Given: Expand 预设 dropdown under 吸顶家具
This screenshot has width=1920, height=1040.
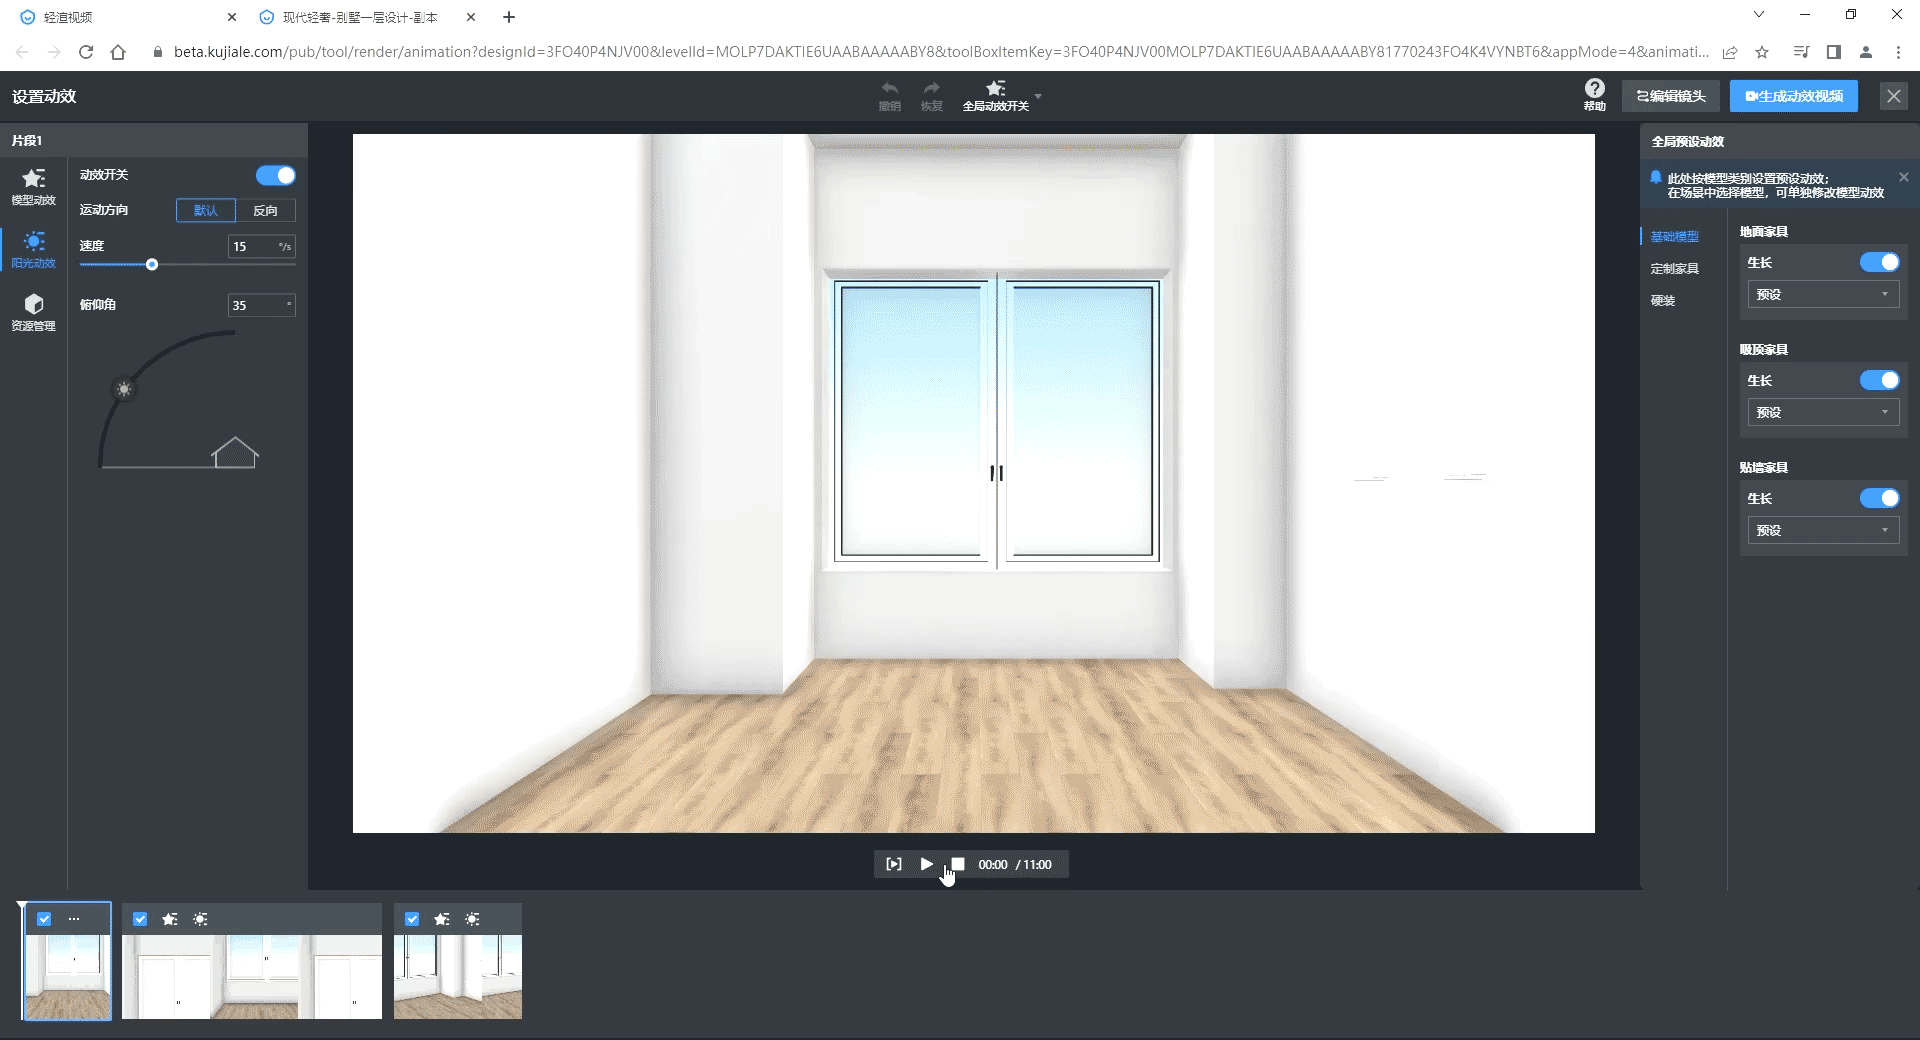Looking at the screenshot, I should click(x=1822, y=412).
